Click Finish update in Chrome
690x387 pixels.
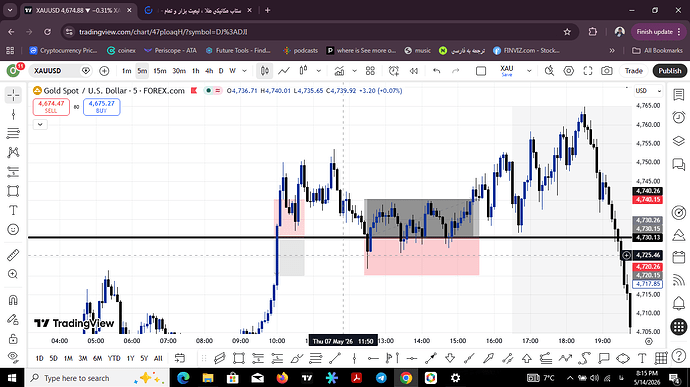pos(658,32)
